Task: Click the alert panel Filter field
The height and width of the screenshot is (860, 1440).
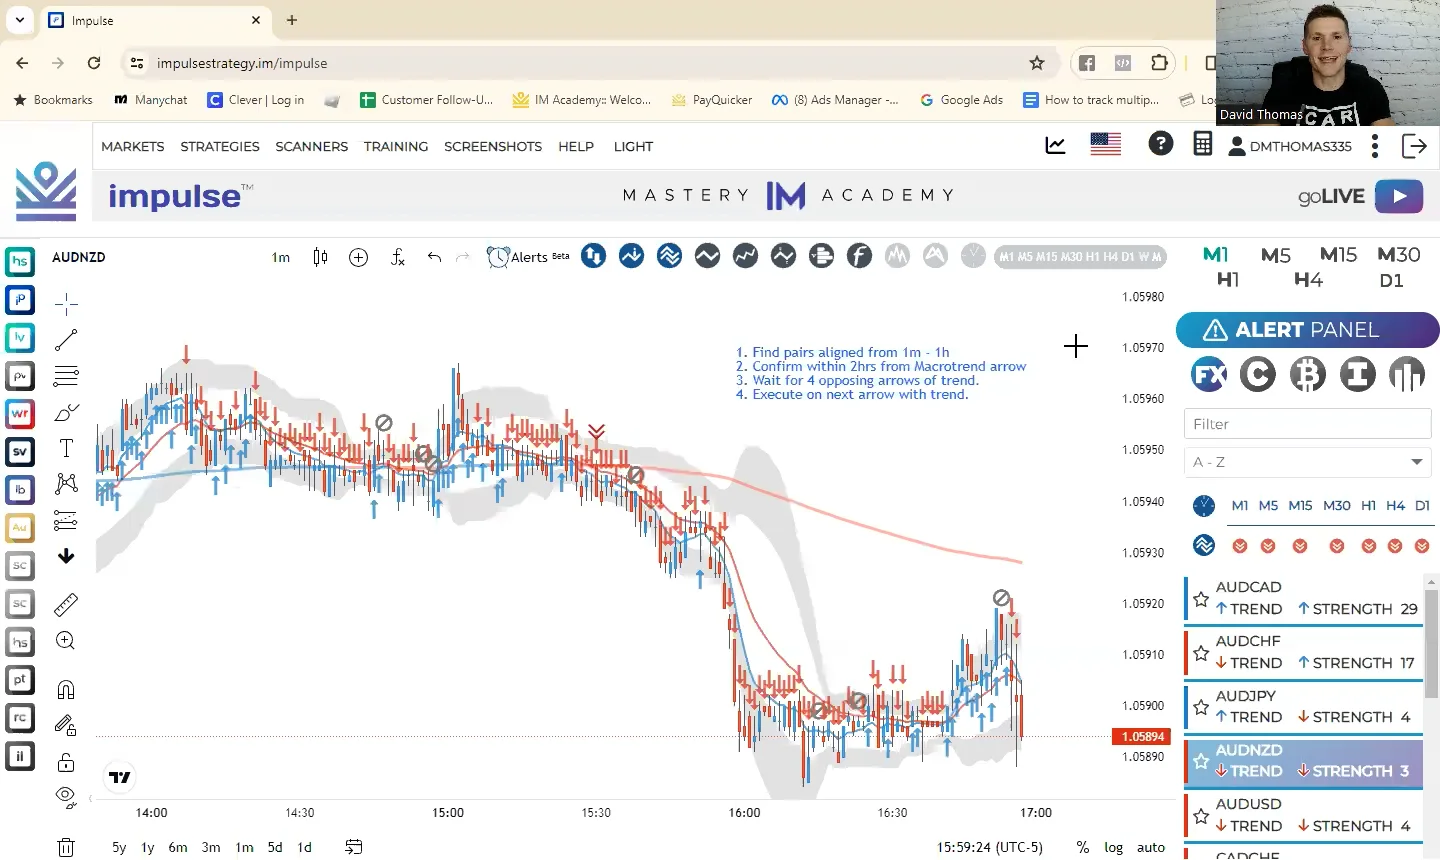Action: (1307, 424)
